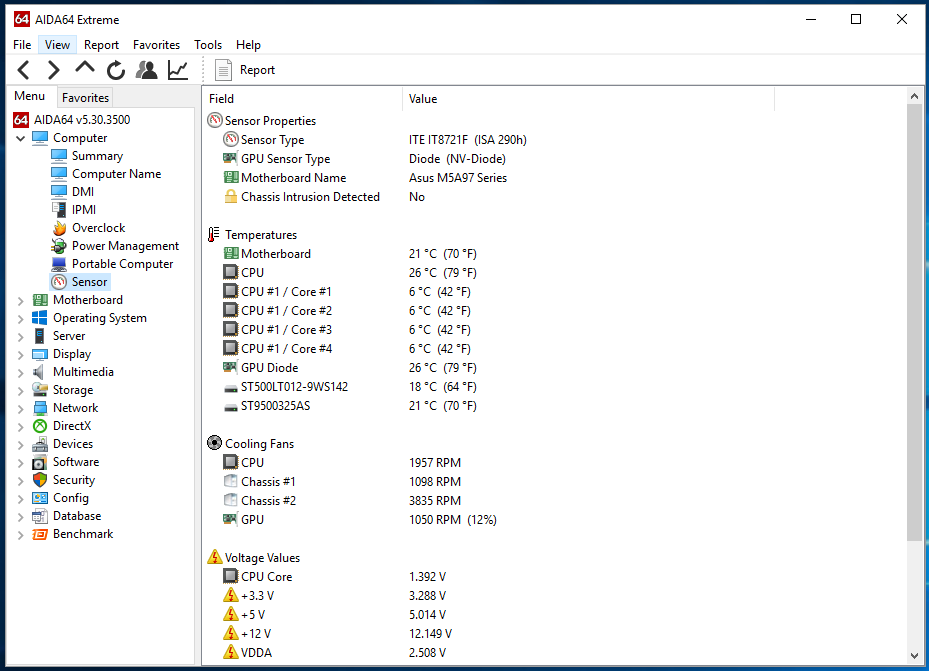The image size is (929, 671).
Task: Switch to the Menu tab
Action: click(x=30, y=96)
